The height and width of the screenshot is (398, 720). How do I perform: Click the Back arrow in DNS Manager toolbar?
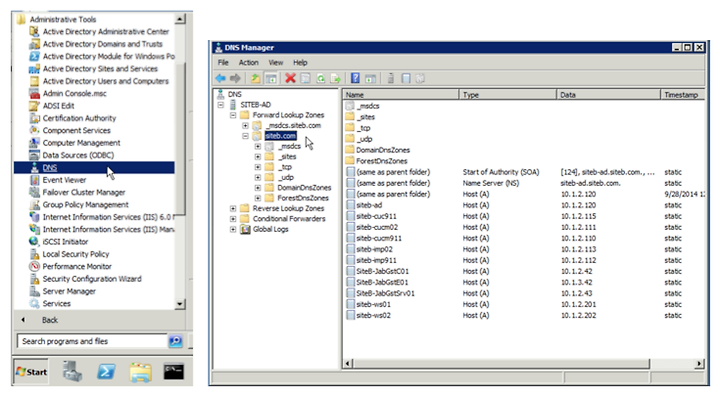coord(221,78)
